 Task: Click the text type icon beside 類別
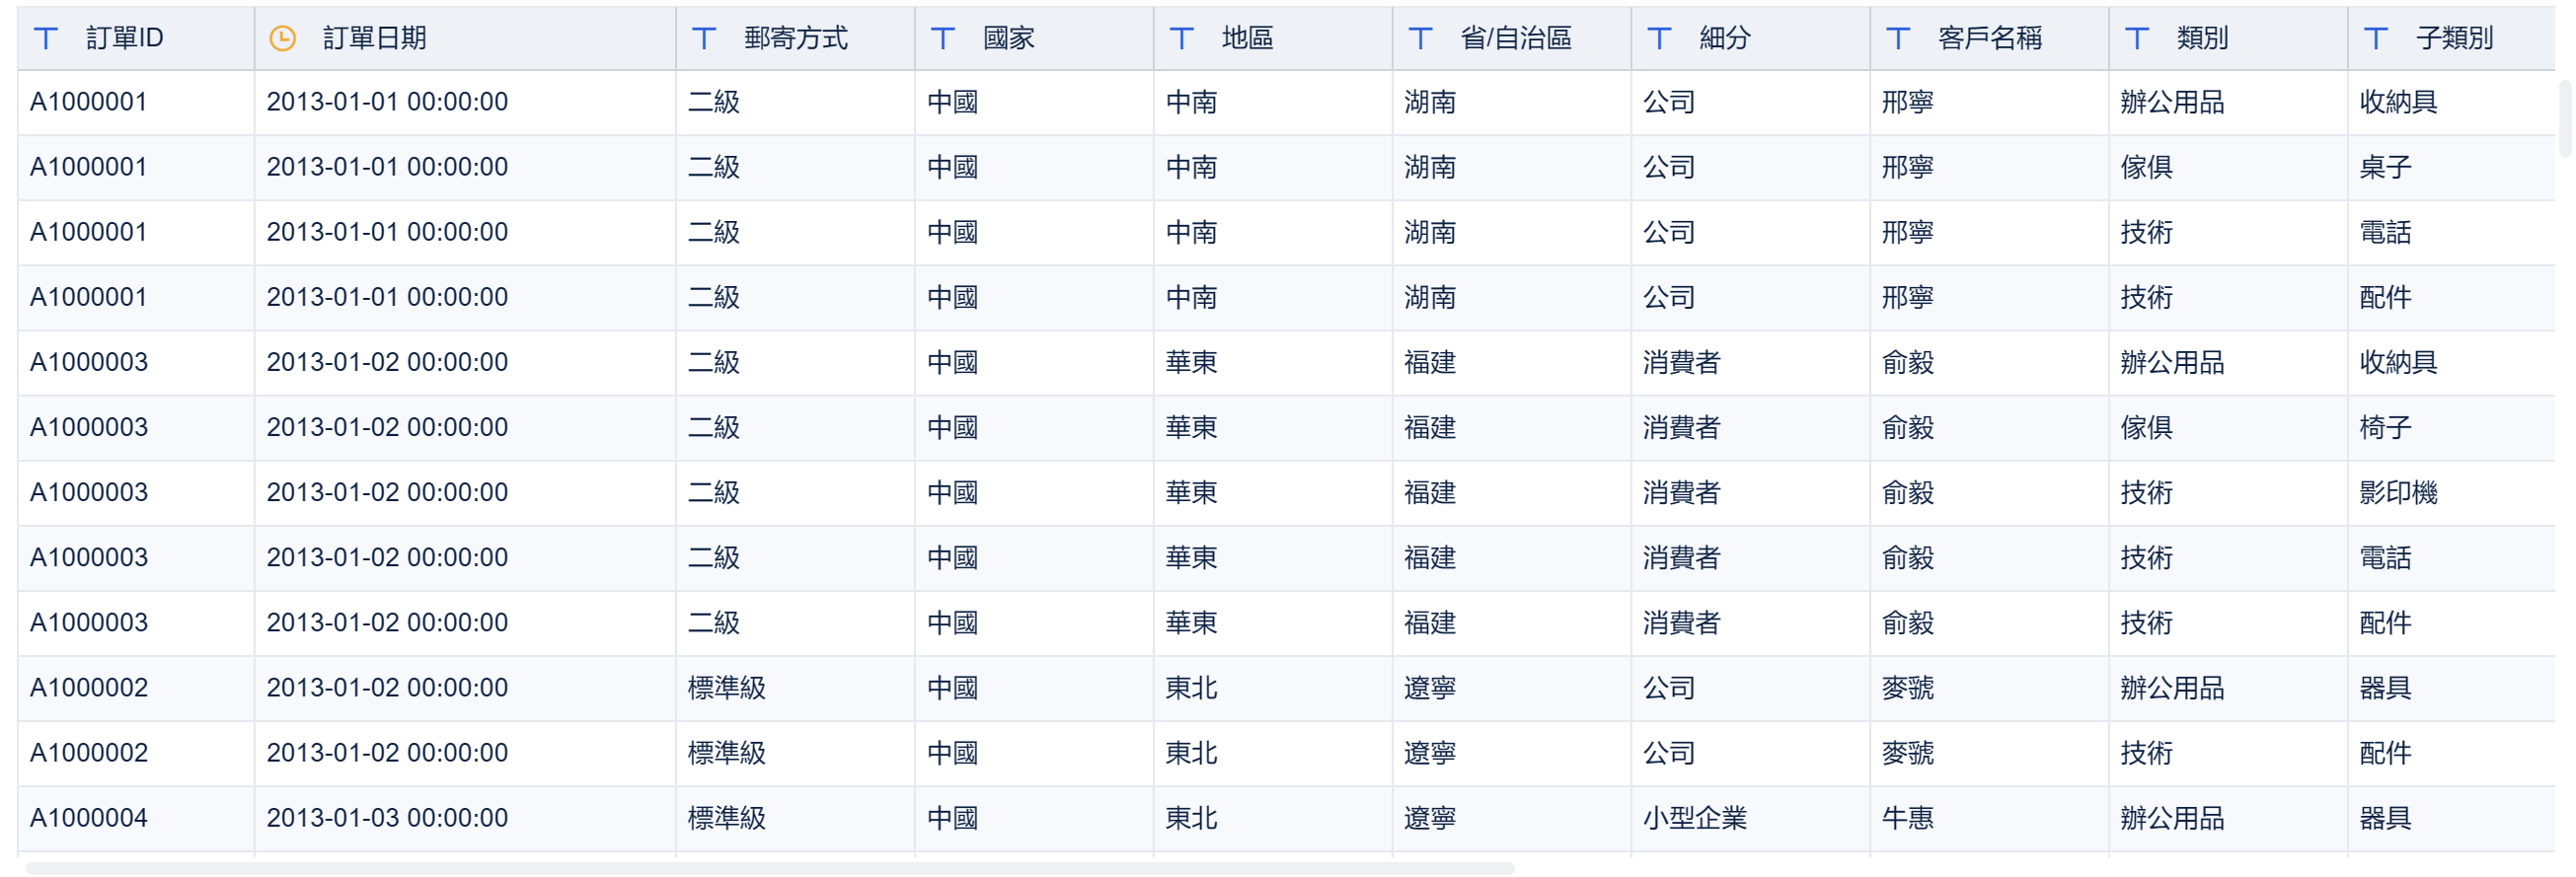pyautogui.click(x=2137, y=39)
